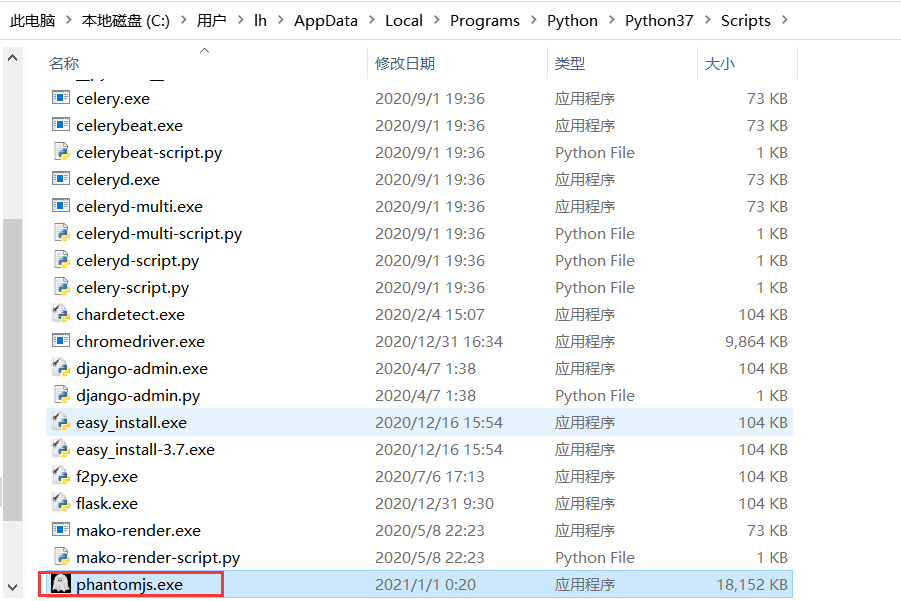This screenshot has width=901, height=601.
Task: Go to Python37 folder in address bar
Action: 659,21
